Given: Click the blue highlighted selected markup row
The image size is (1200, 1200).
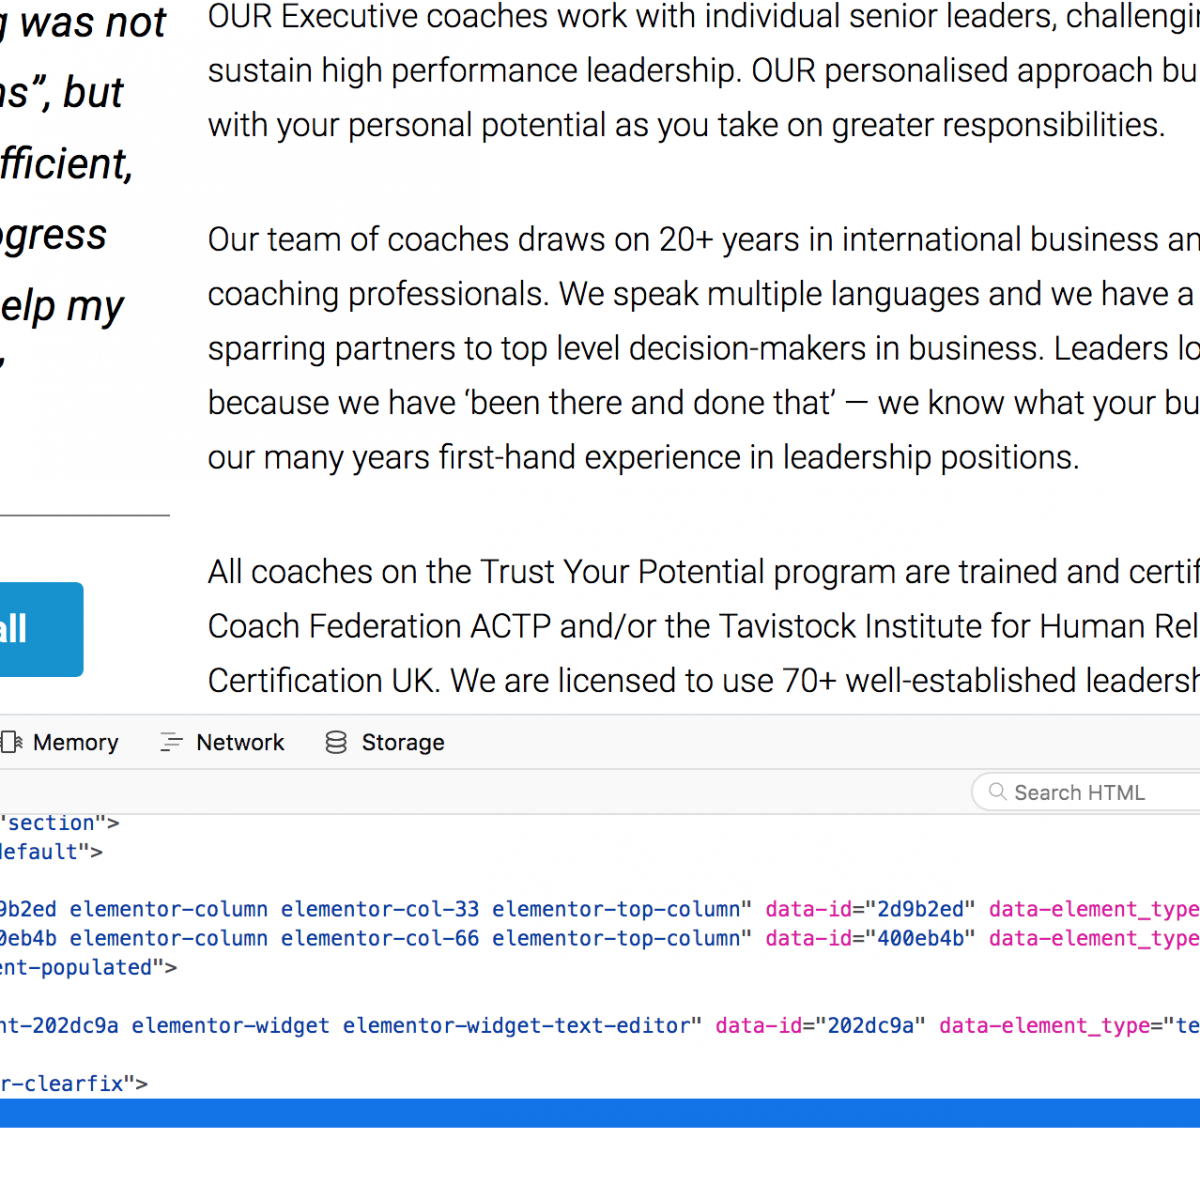Looking at the screenshot, I should pos(600,1113).
